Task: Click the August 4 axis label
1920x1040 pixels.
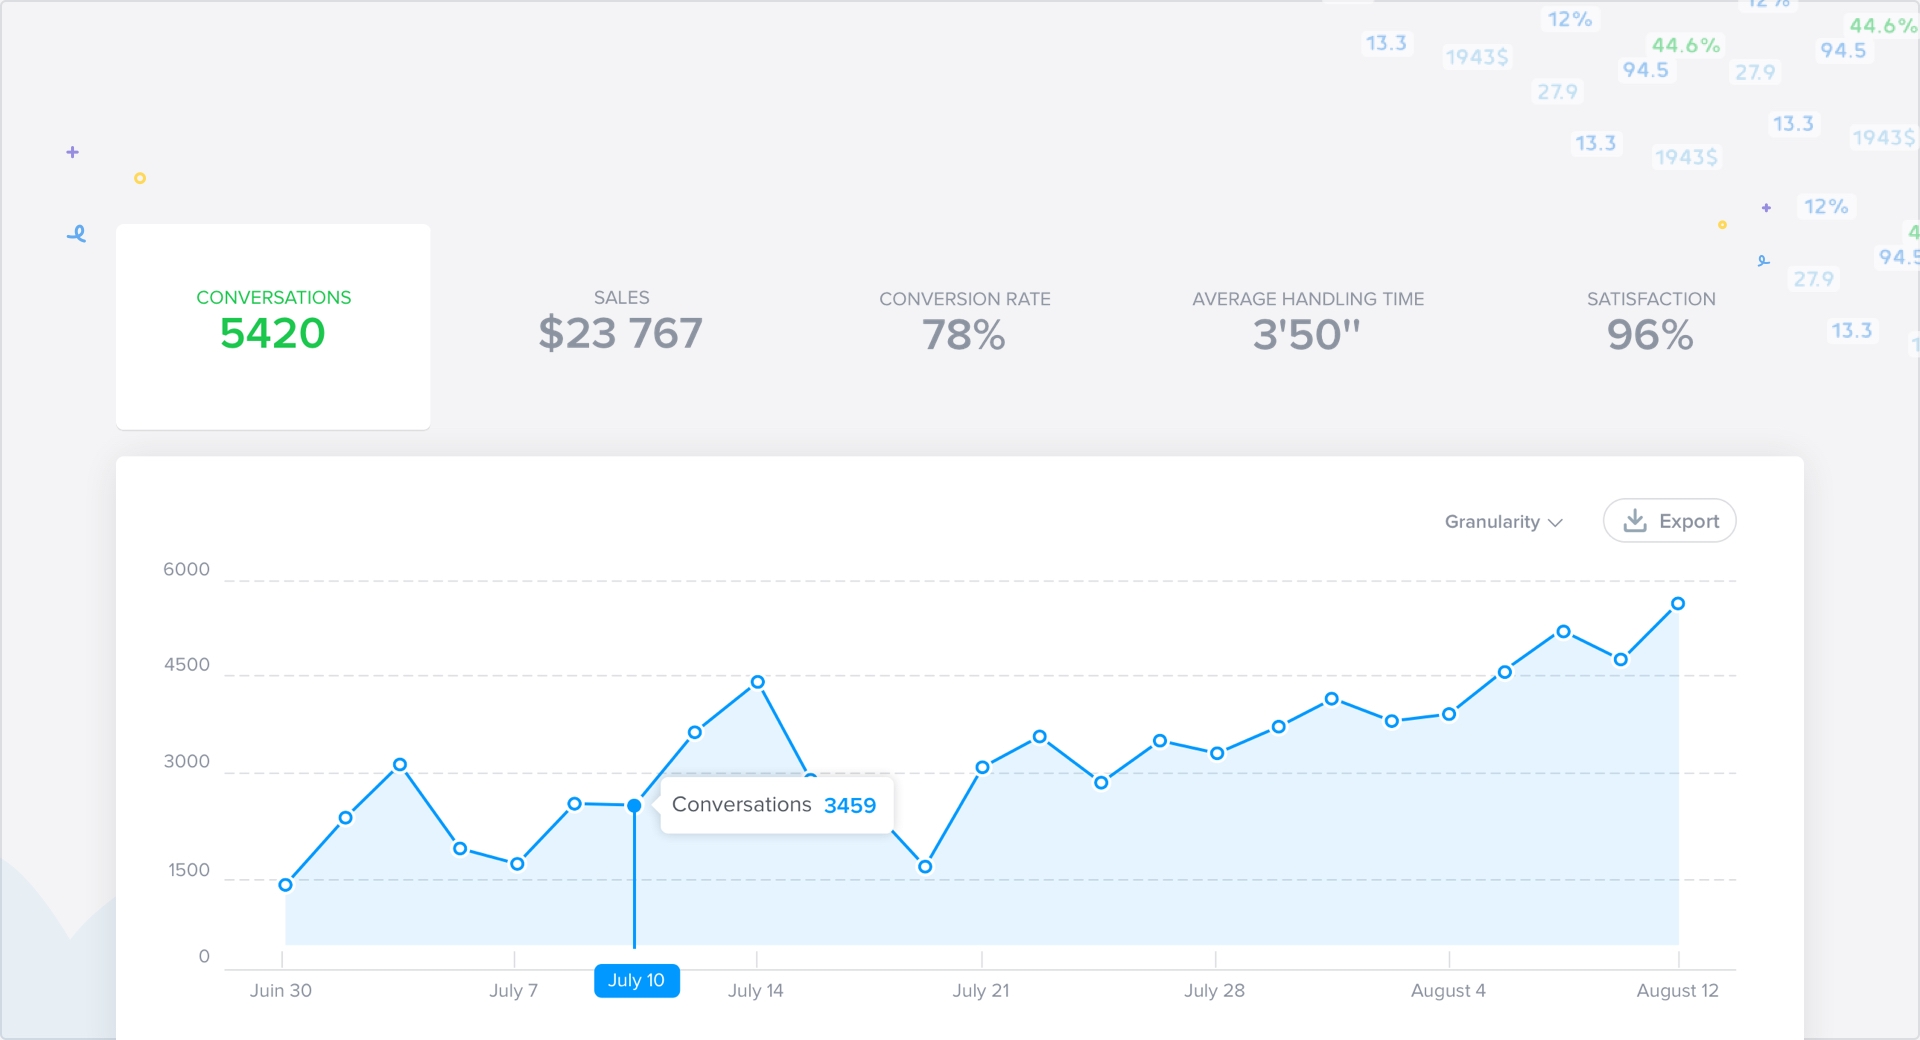Action: coord(1447,990)
